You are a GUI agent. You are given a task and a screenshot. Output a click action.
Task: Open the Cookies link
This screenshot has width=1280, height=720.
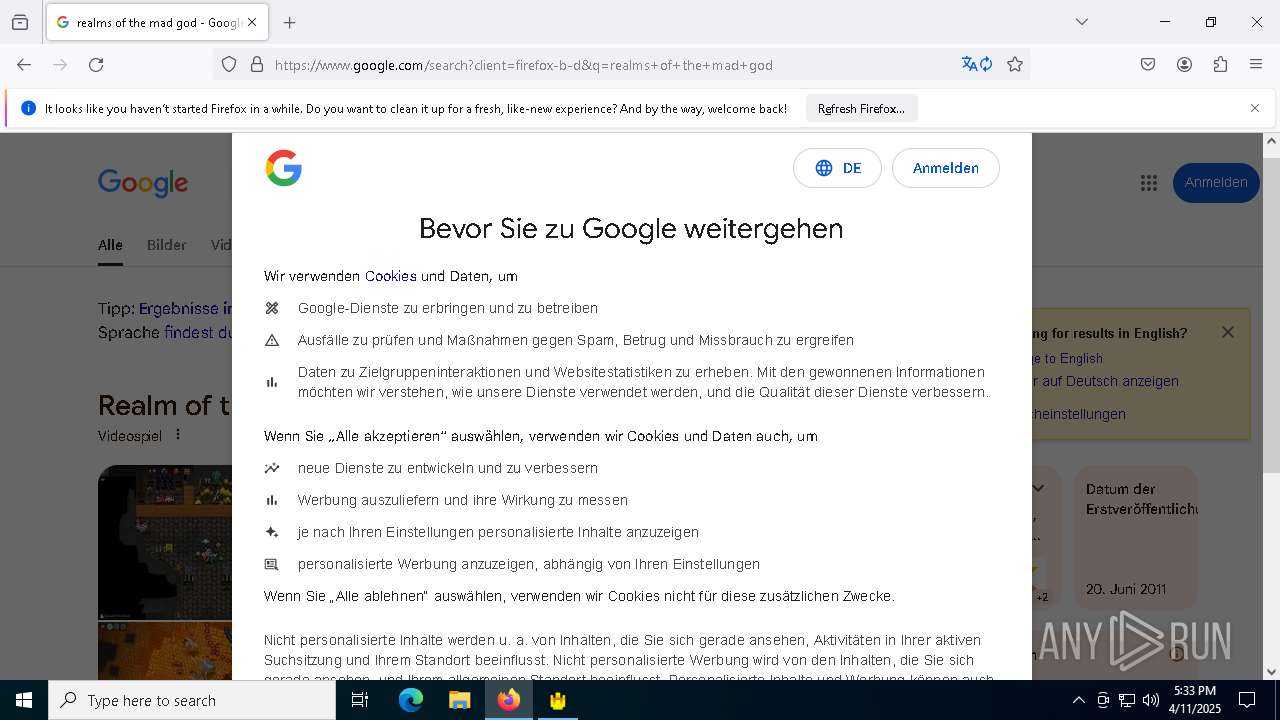(x=391, y=276)
